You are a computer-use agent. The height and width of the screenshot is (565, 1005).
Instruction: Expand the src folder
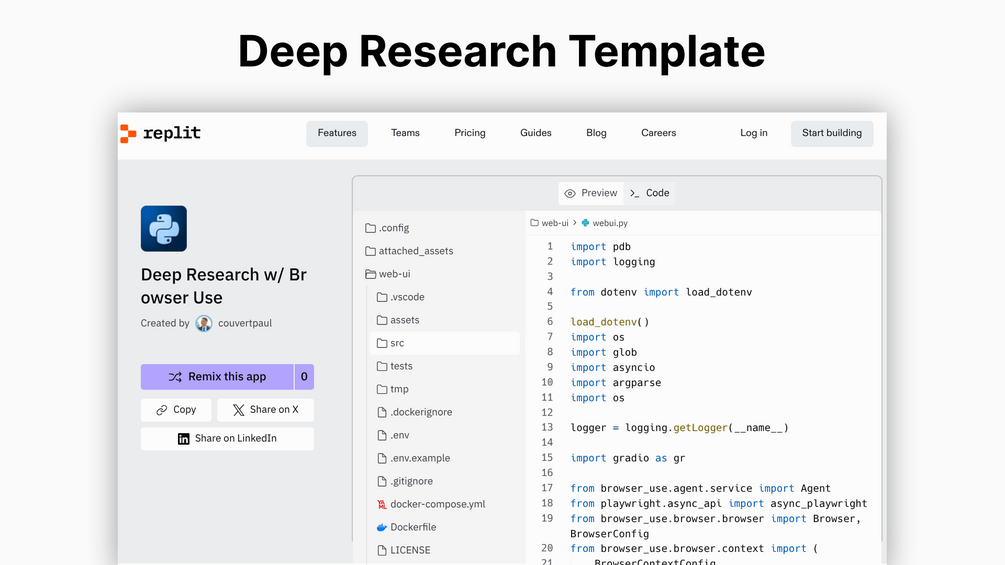click(x=445, y=343)
